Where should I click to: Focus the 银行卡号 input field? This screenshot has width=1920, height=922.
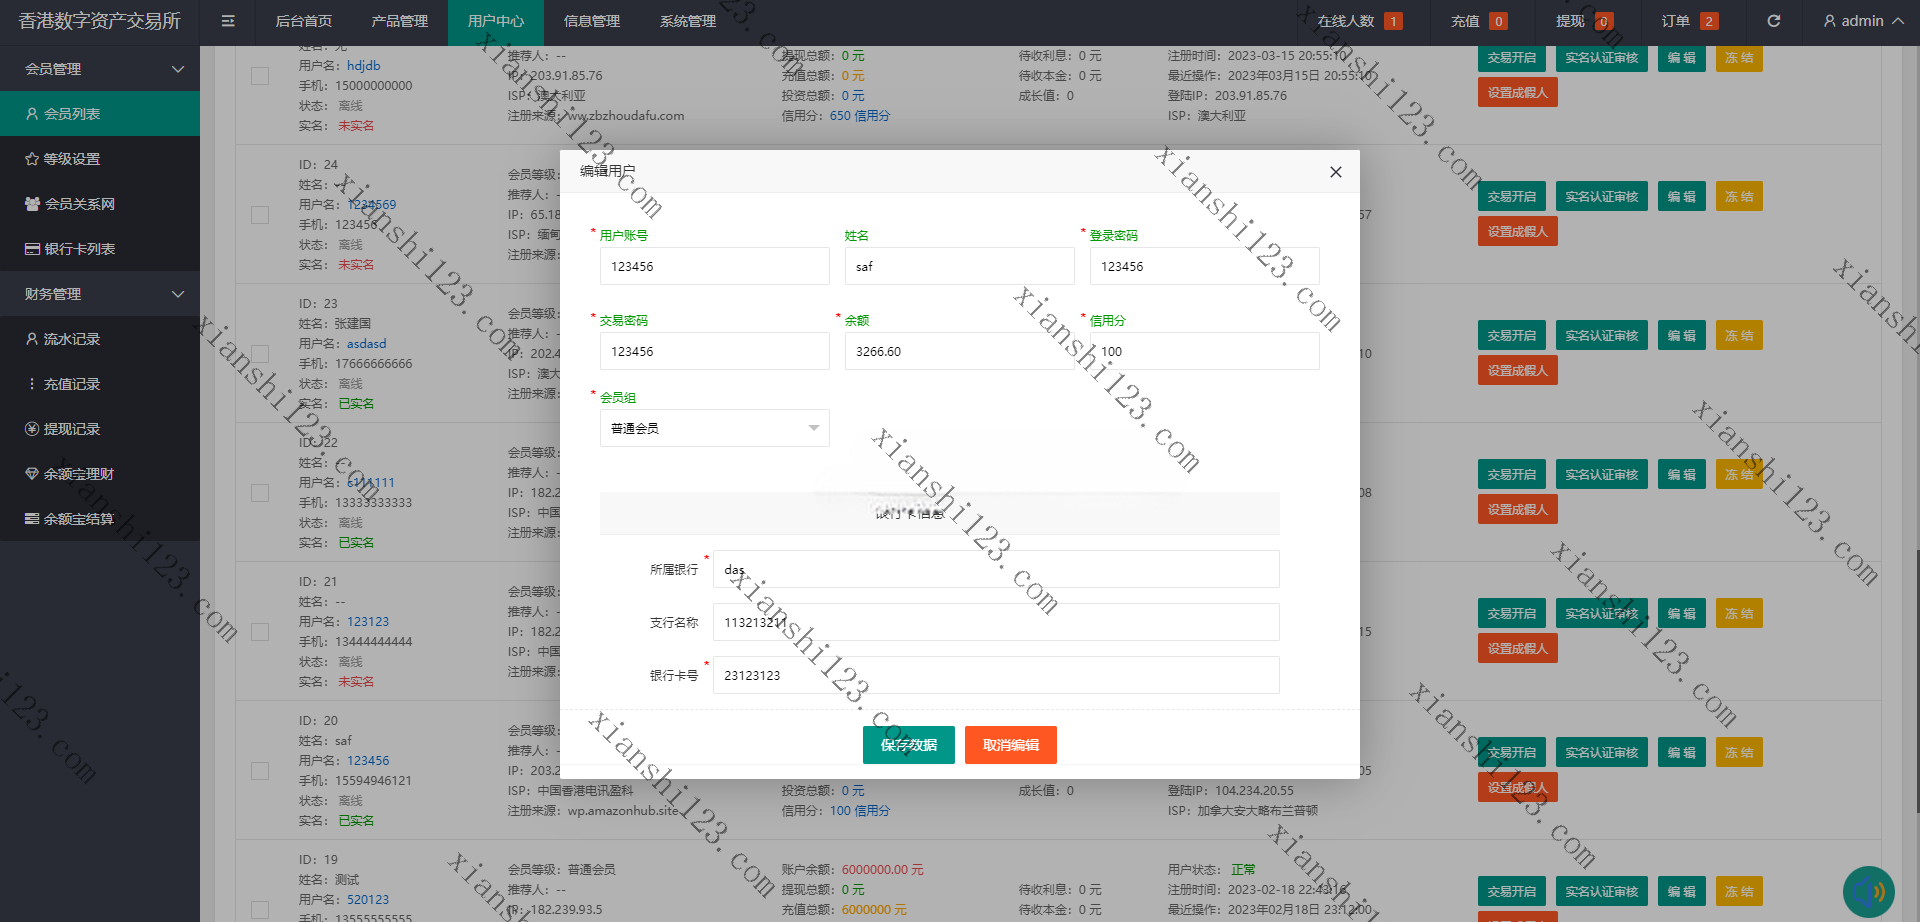tap(996, 675)
